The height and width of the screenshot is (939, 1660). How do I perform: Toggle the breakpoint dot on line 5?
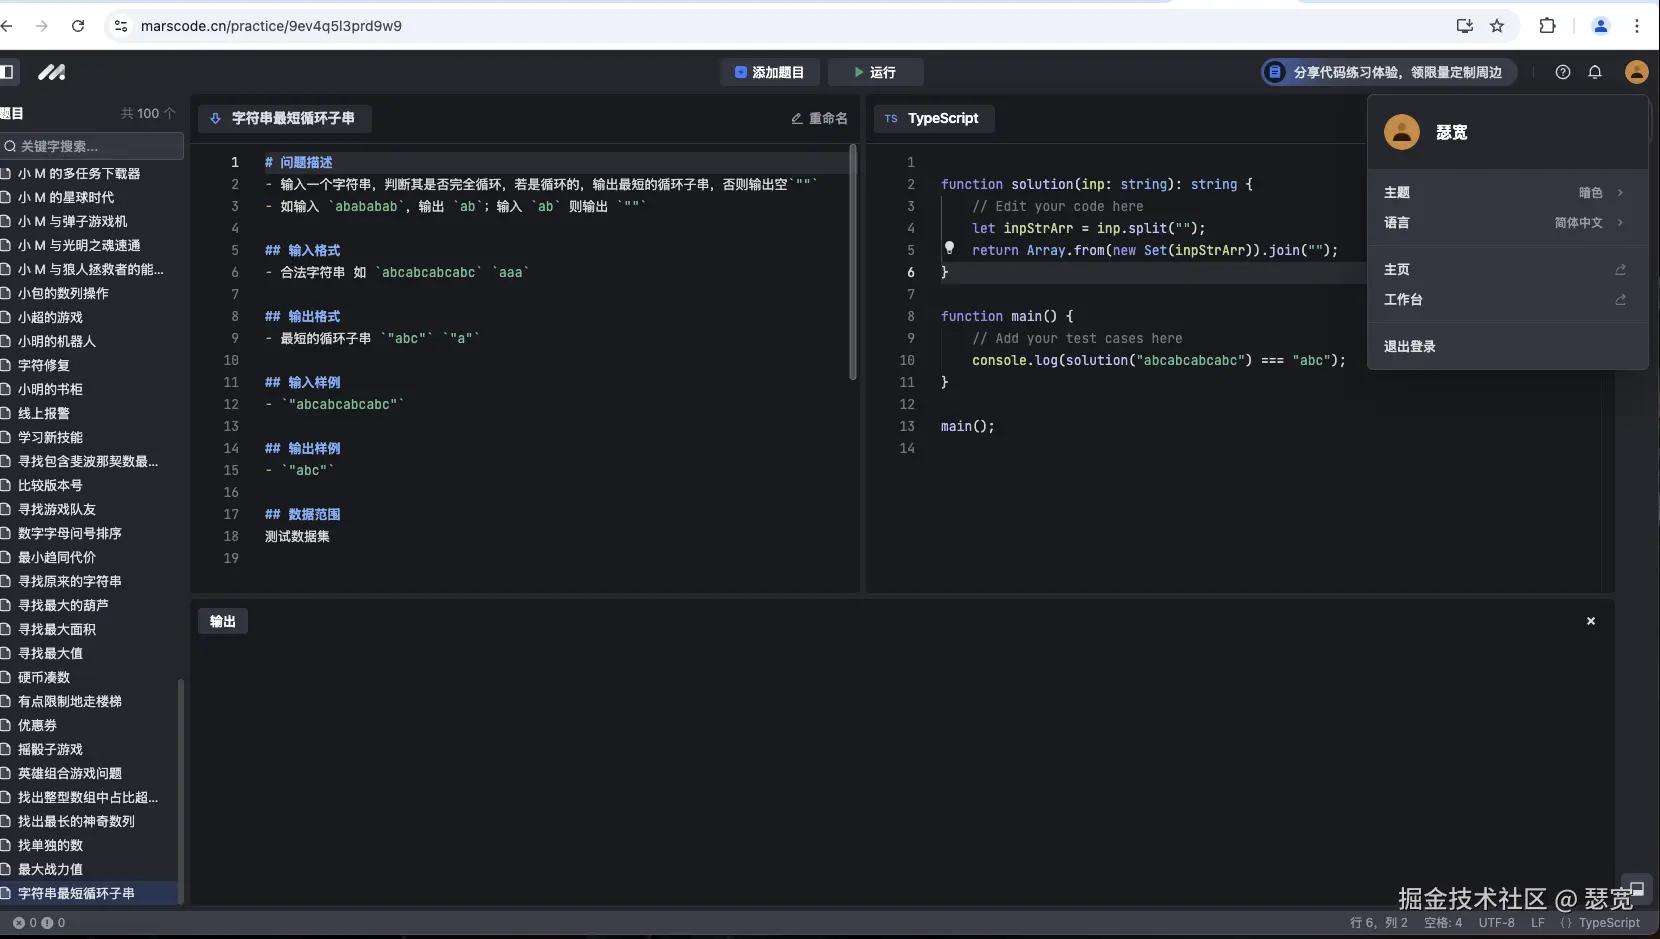pos(950,250)
